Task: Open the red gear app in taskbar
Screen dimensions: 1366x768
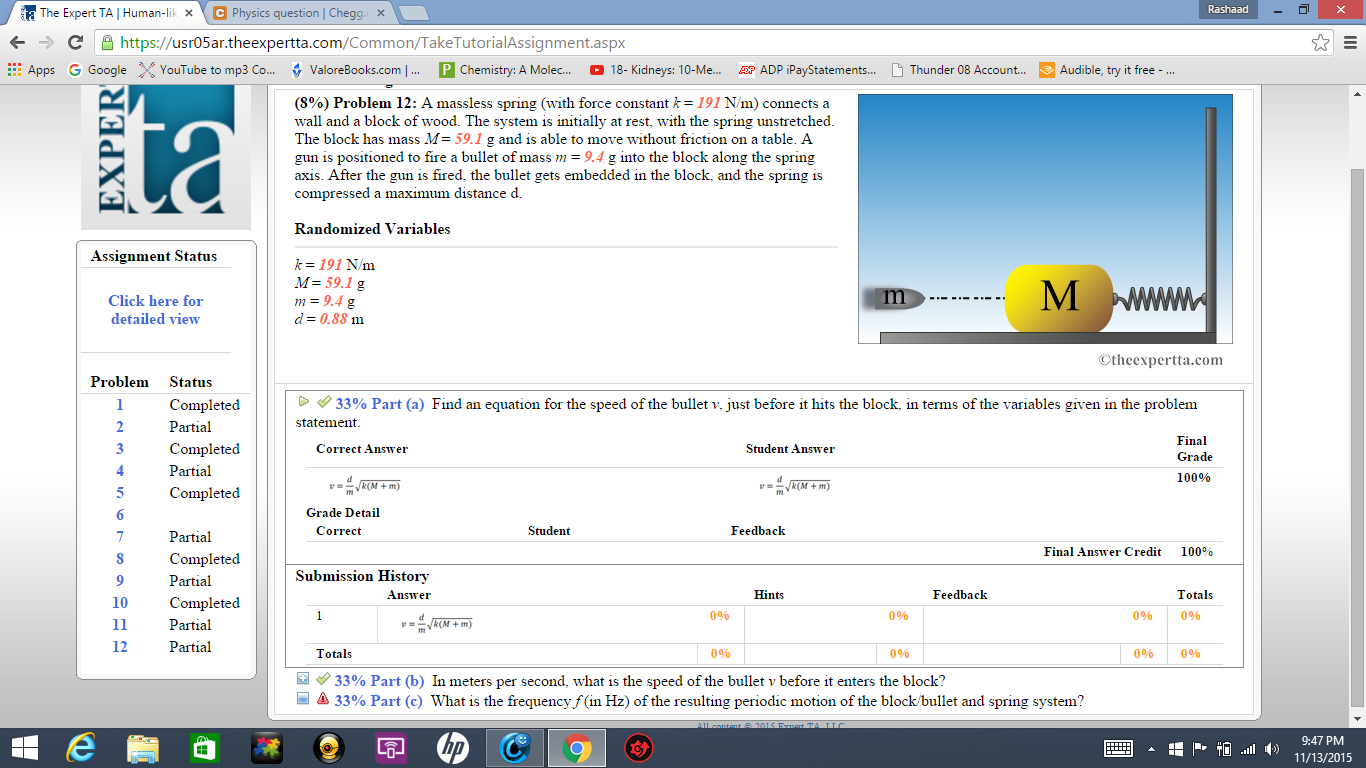Action: click(x=638, y=748)
